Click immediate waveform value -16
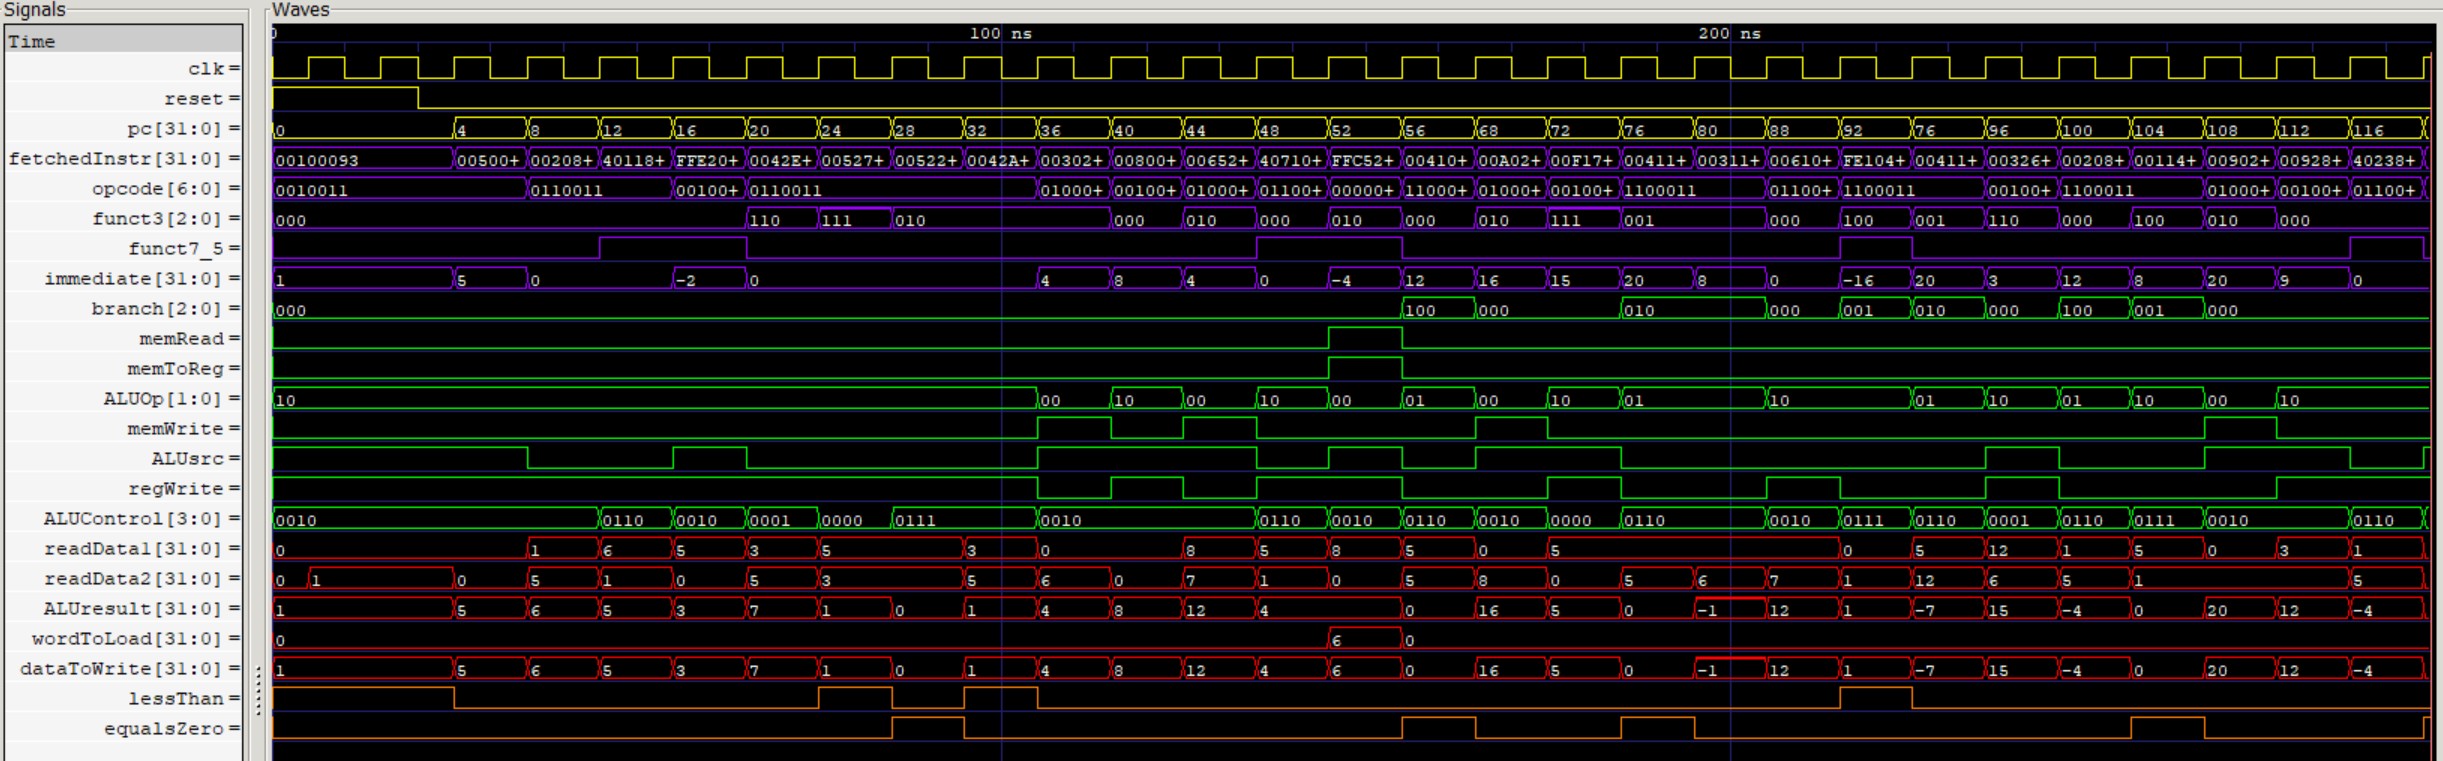Viewport: 2443px width, 761px height. pos(1858,280)
